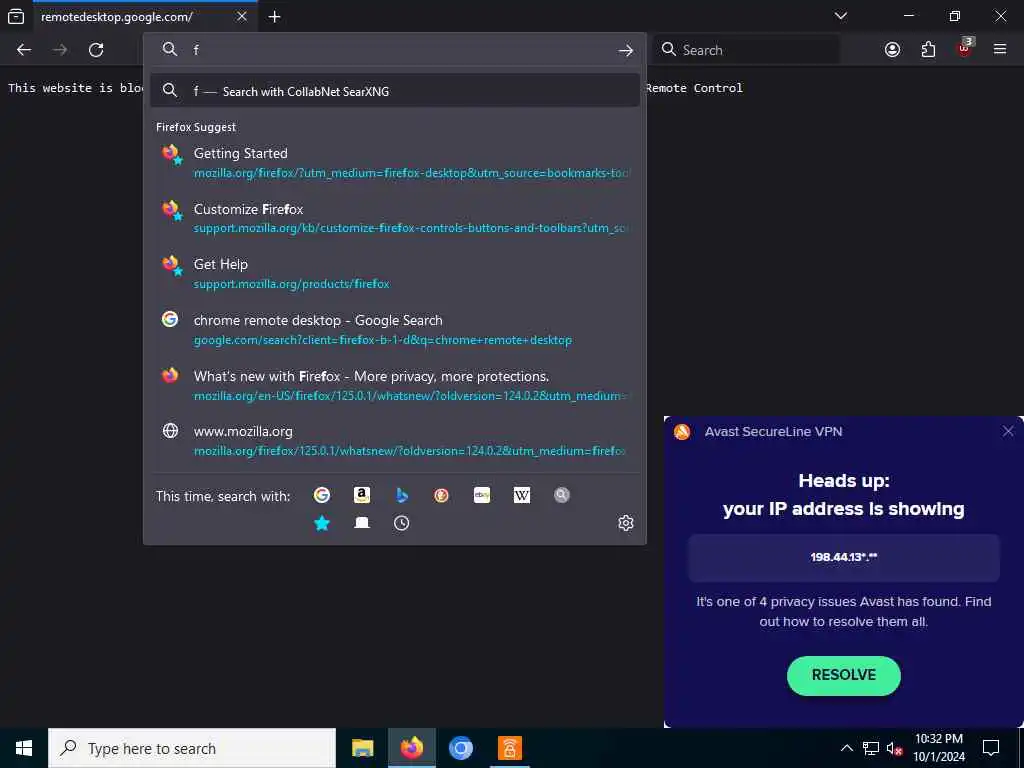1024x768 pixels.
Task: Click the masked IP address 198.44.13 box
Action: 843,558
